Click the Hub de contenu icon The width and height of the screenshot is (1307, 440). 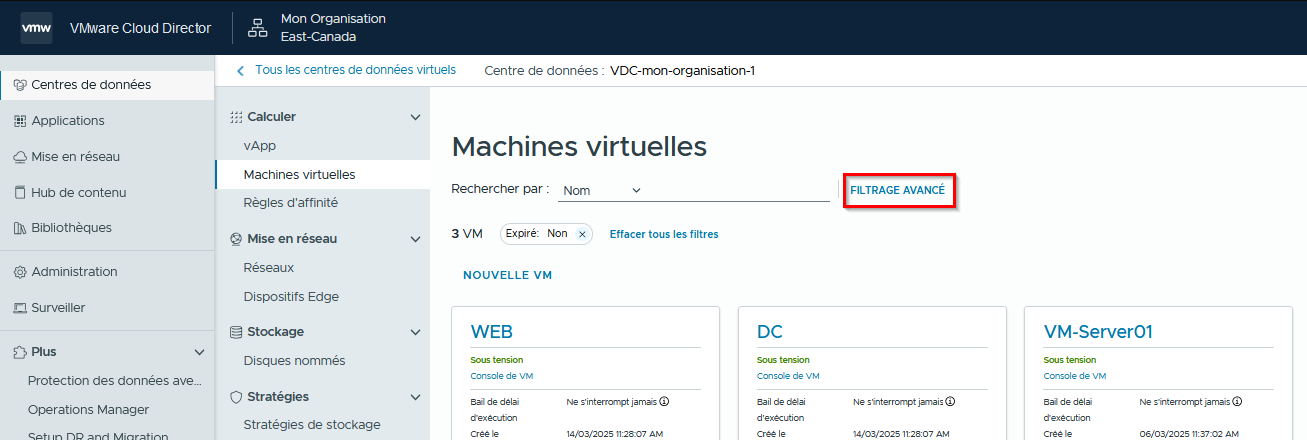[x=20, y=193]
